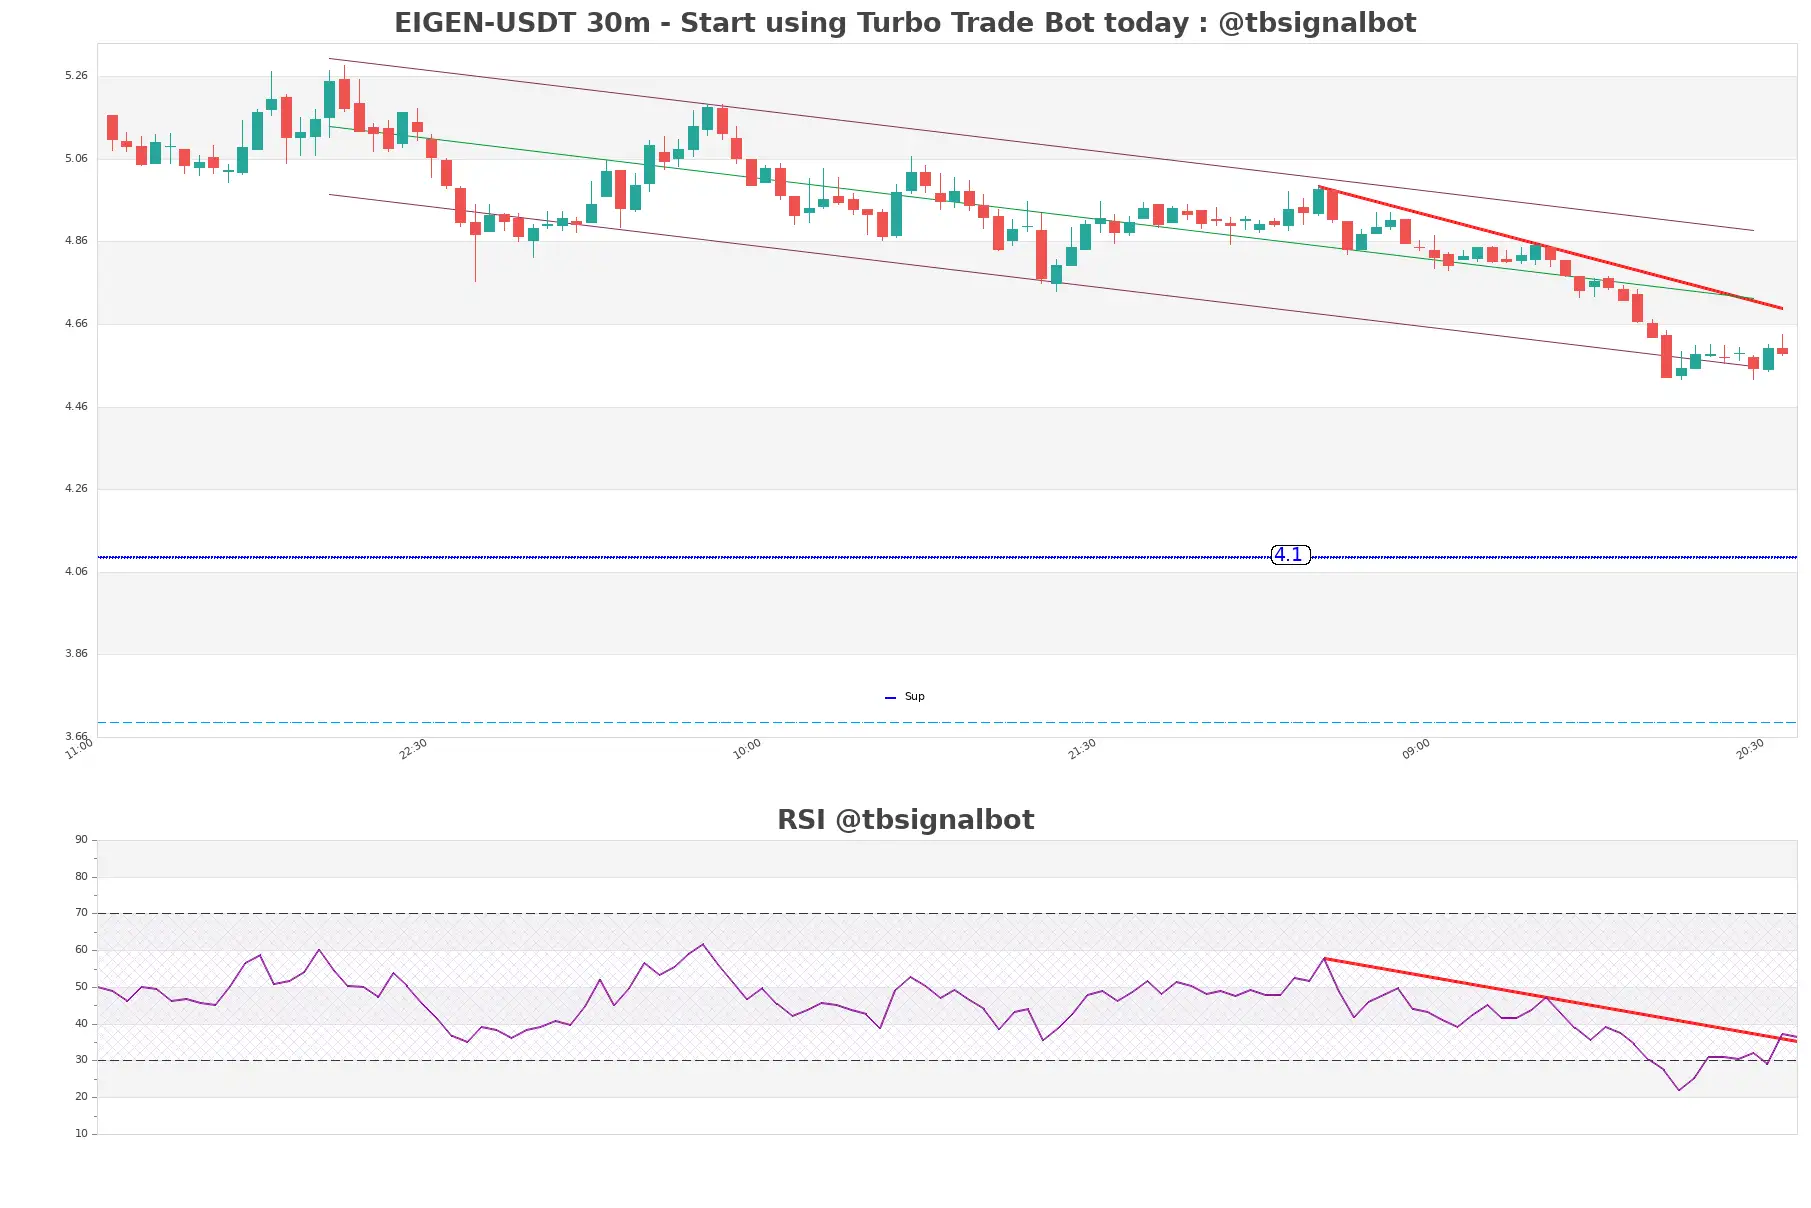Click the 5.06 price axis label
The height and width of the screenshot is (1208, 1811).
click(76, 159)
